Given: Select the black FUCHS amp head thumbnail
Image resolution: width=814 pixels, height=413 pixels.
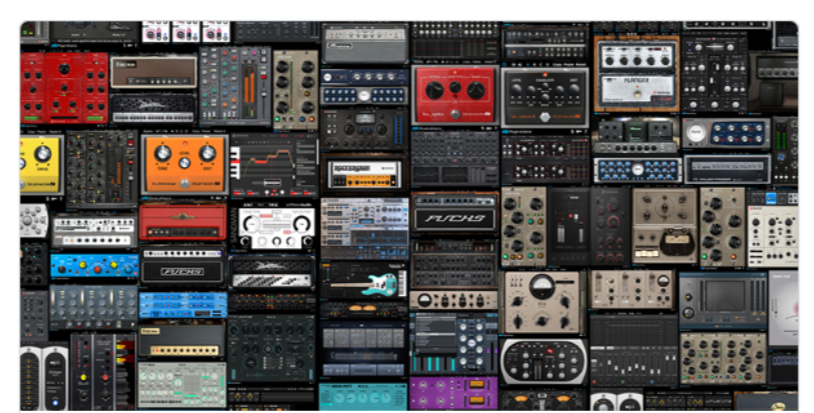Looking at the screenshot, I should [182, 267].
